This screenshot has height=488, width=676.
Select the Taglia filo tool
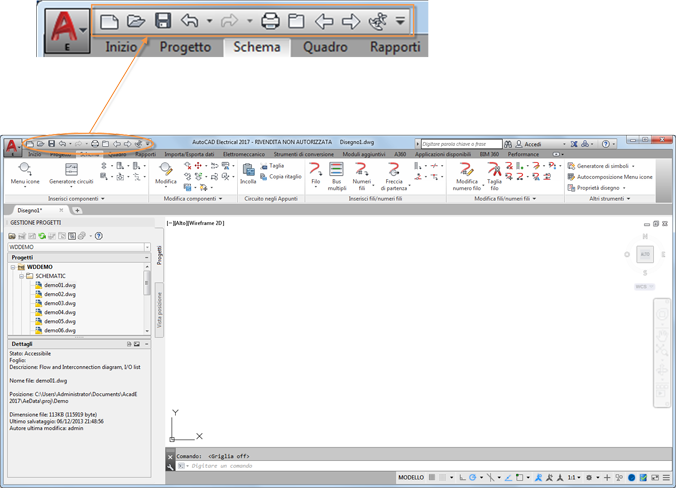pyautogui.click(x=494, y=176)
